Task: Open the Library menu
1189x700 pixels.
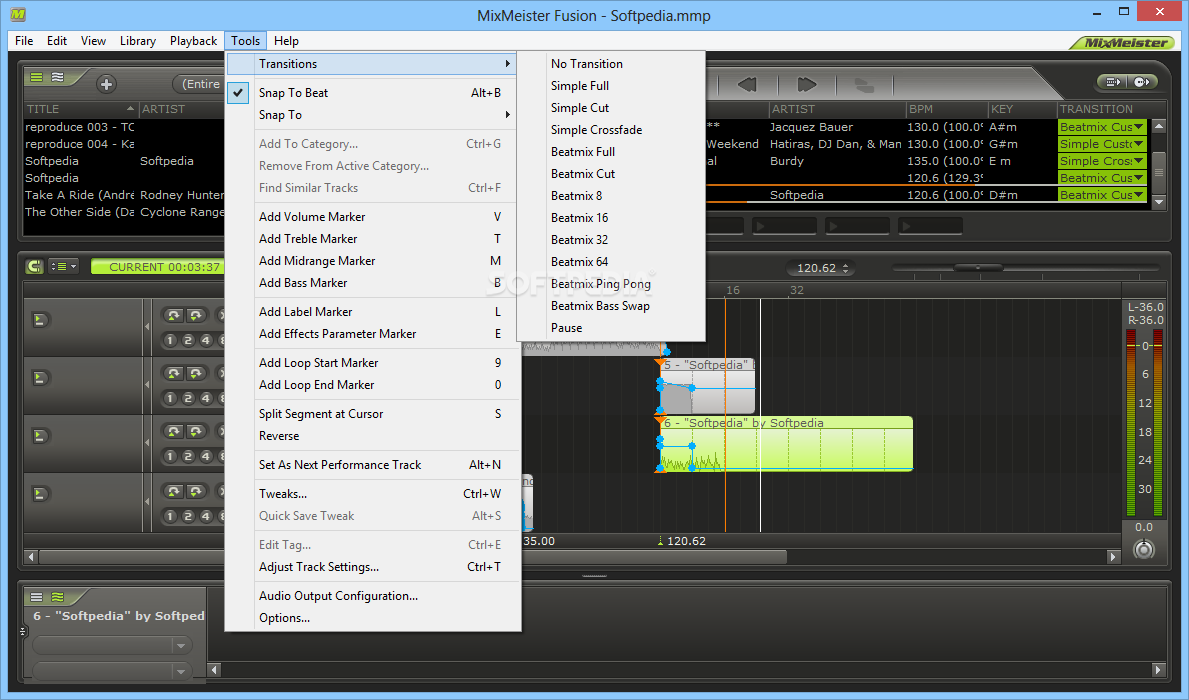Action: coord(137,41)
